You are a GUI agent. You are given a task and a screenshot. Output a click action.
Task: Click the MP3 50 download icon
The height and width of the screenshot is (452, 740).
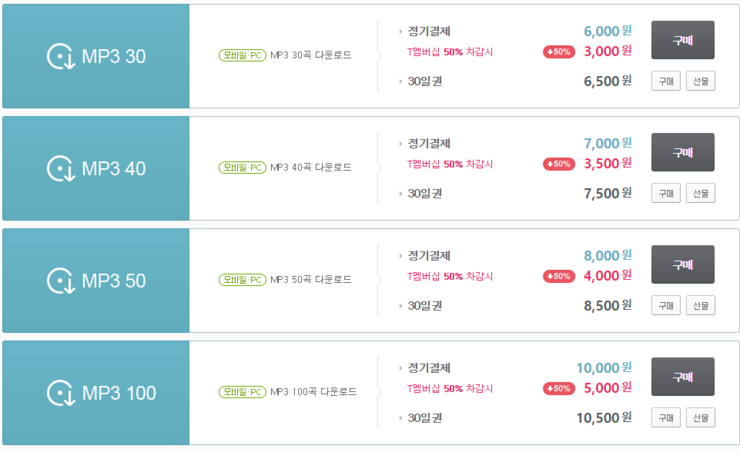coord(61,281)
